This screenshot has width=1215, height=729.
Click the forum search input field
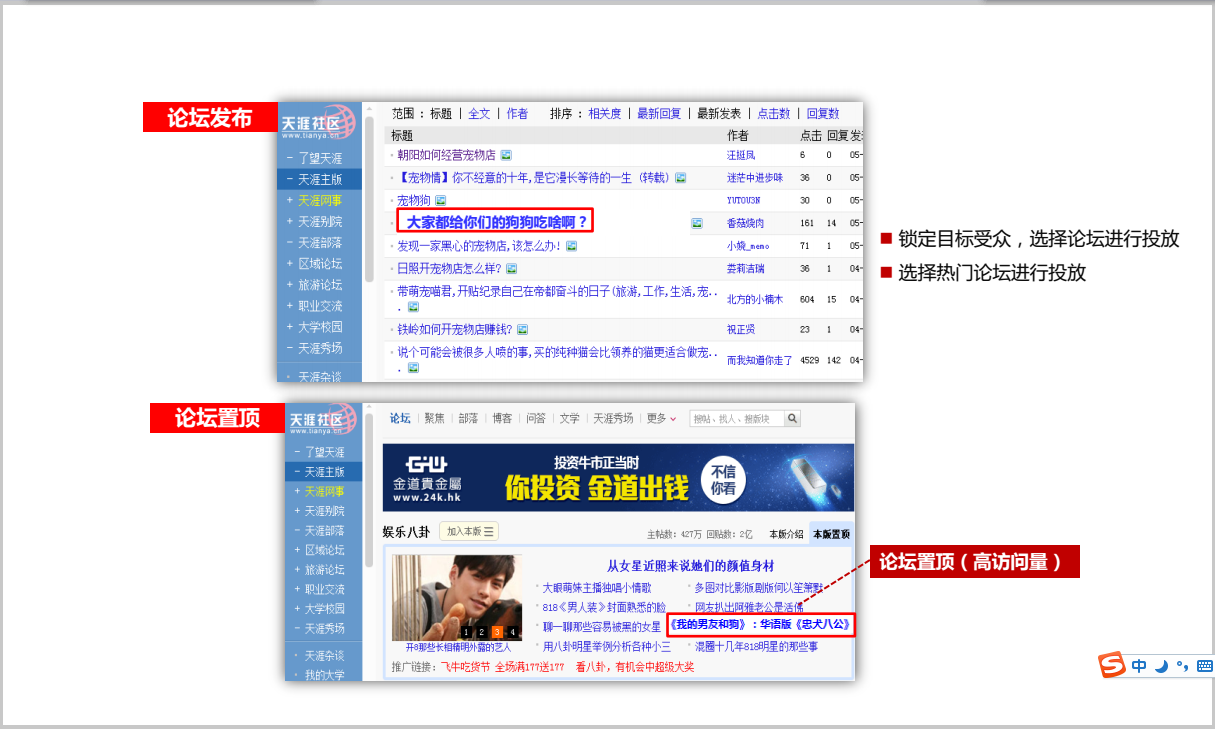click(x=736, y=418)
